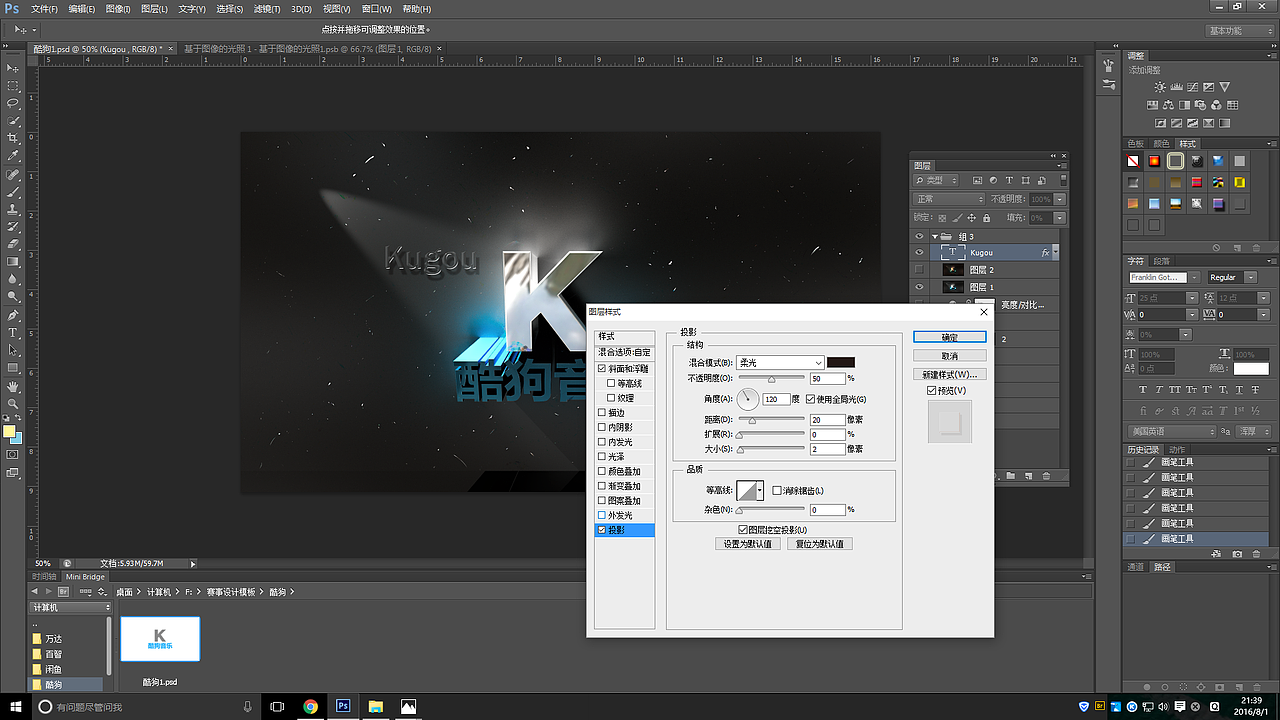Open the 美国英语 language dropdown
1280x720 pixels.
point(1171,432)
